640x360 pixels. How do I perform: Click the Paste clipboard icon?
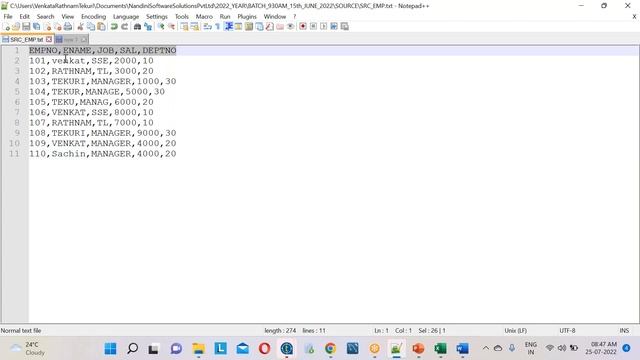click(x=101, y=27)
